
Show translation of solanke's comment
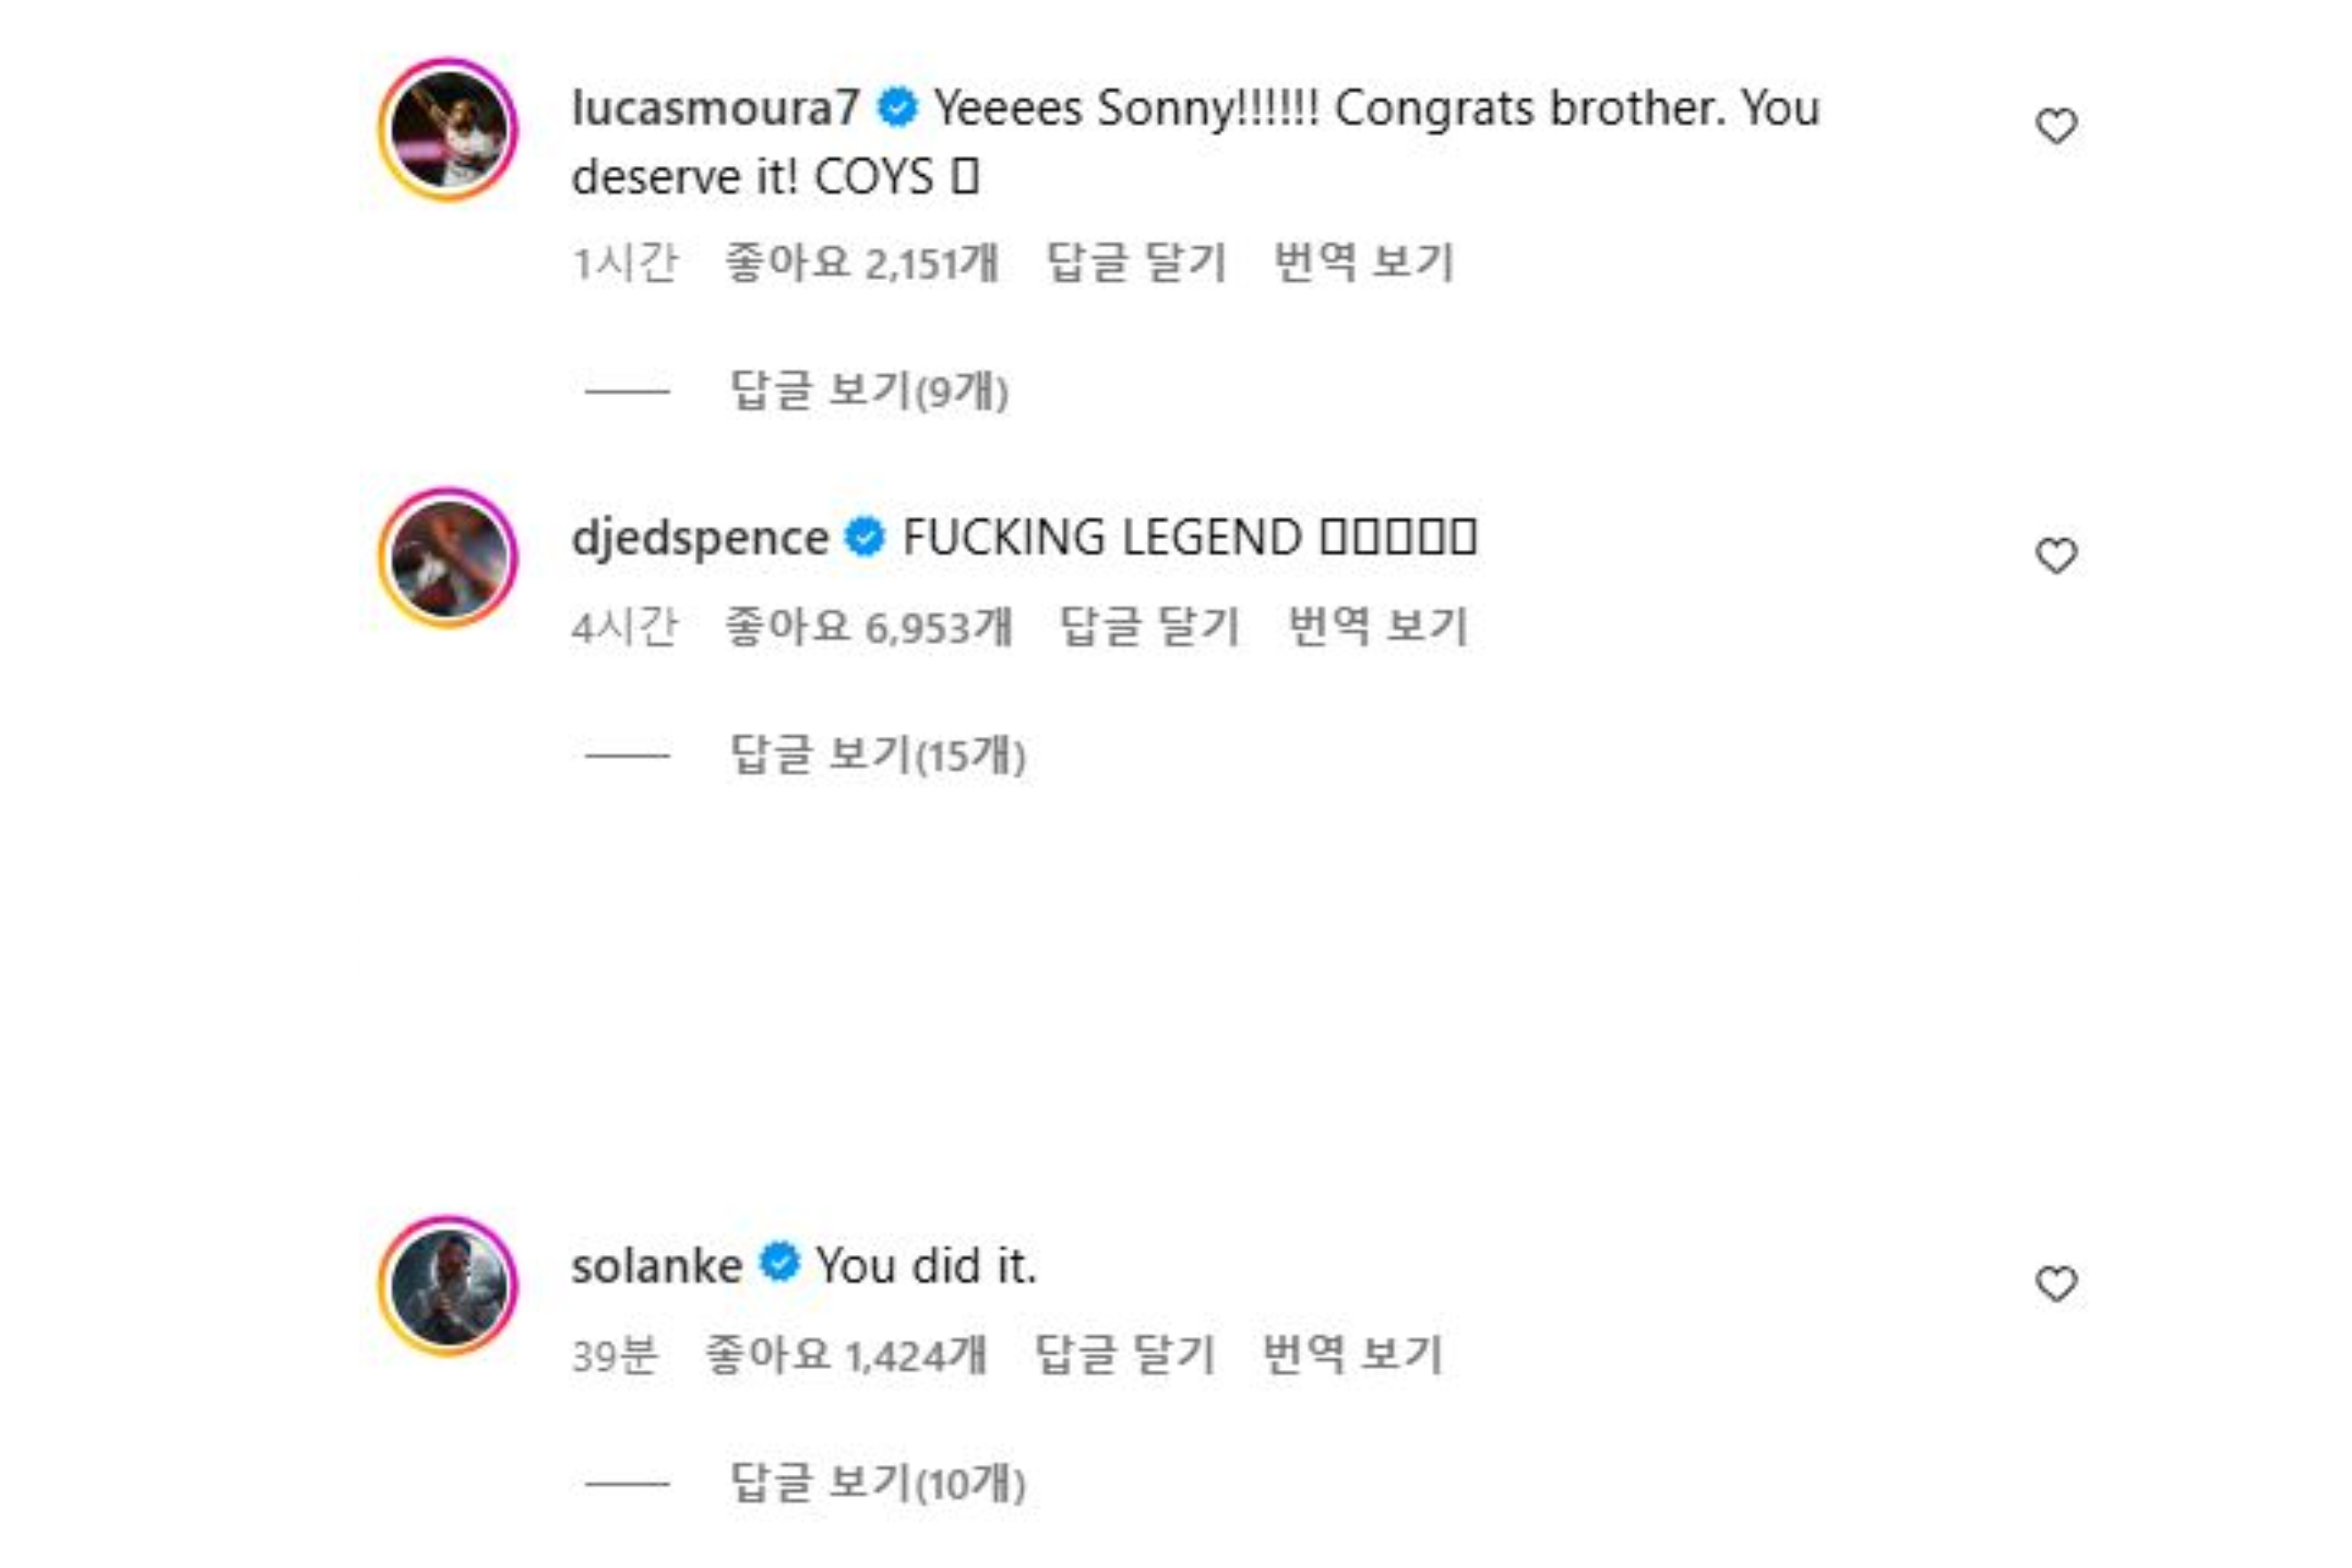(x=1352, y=1355)
